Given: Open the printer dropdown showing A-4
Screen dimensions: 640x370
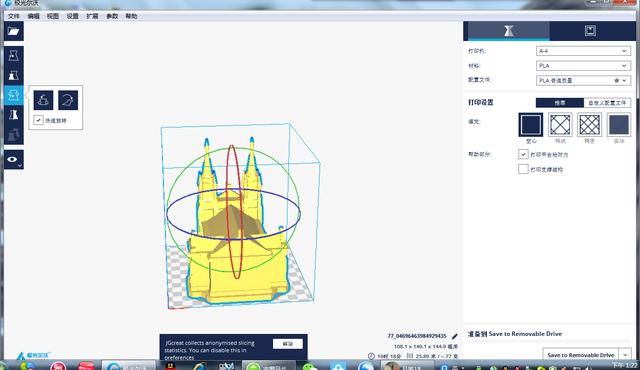Looking at the screenshot, I should (x=583, y=51).
